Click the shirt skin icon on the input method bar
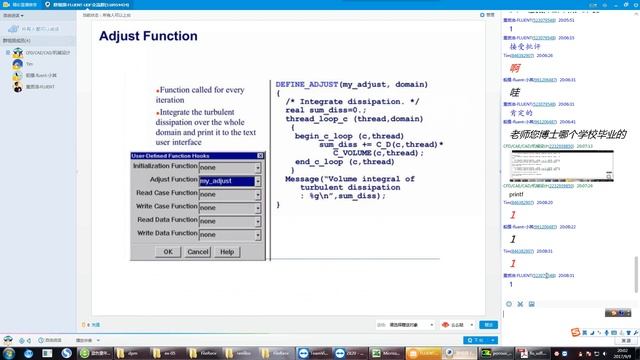 click(x=629, y=333)
